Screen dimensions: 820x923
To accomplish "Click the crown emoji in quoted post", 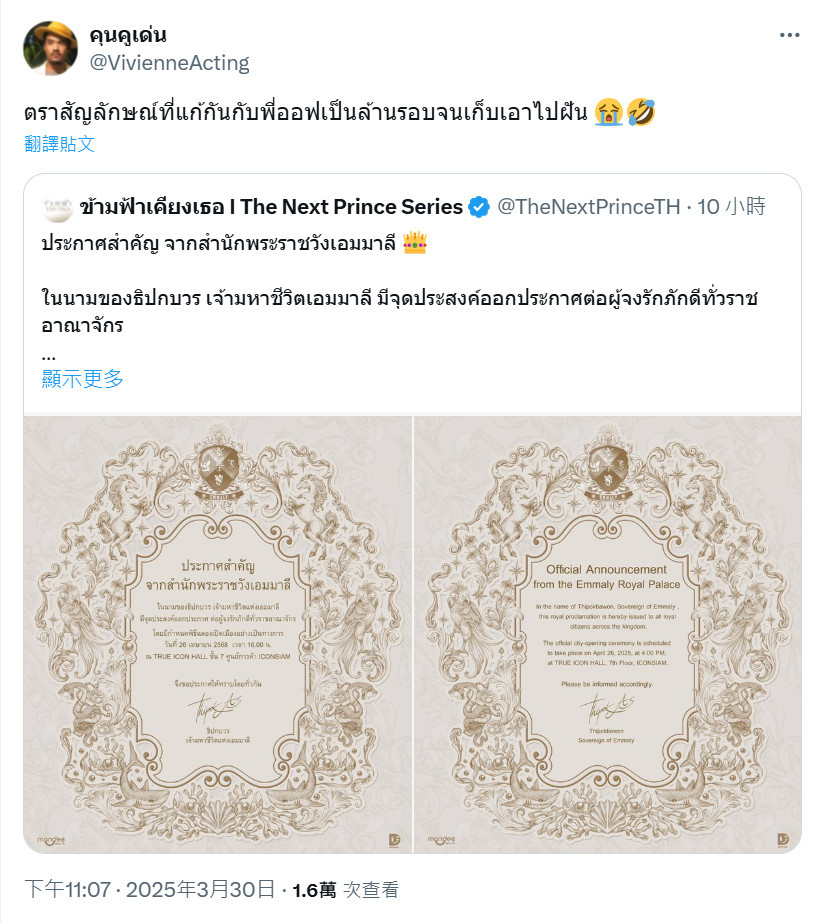I will (x=414, y=243).
